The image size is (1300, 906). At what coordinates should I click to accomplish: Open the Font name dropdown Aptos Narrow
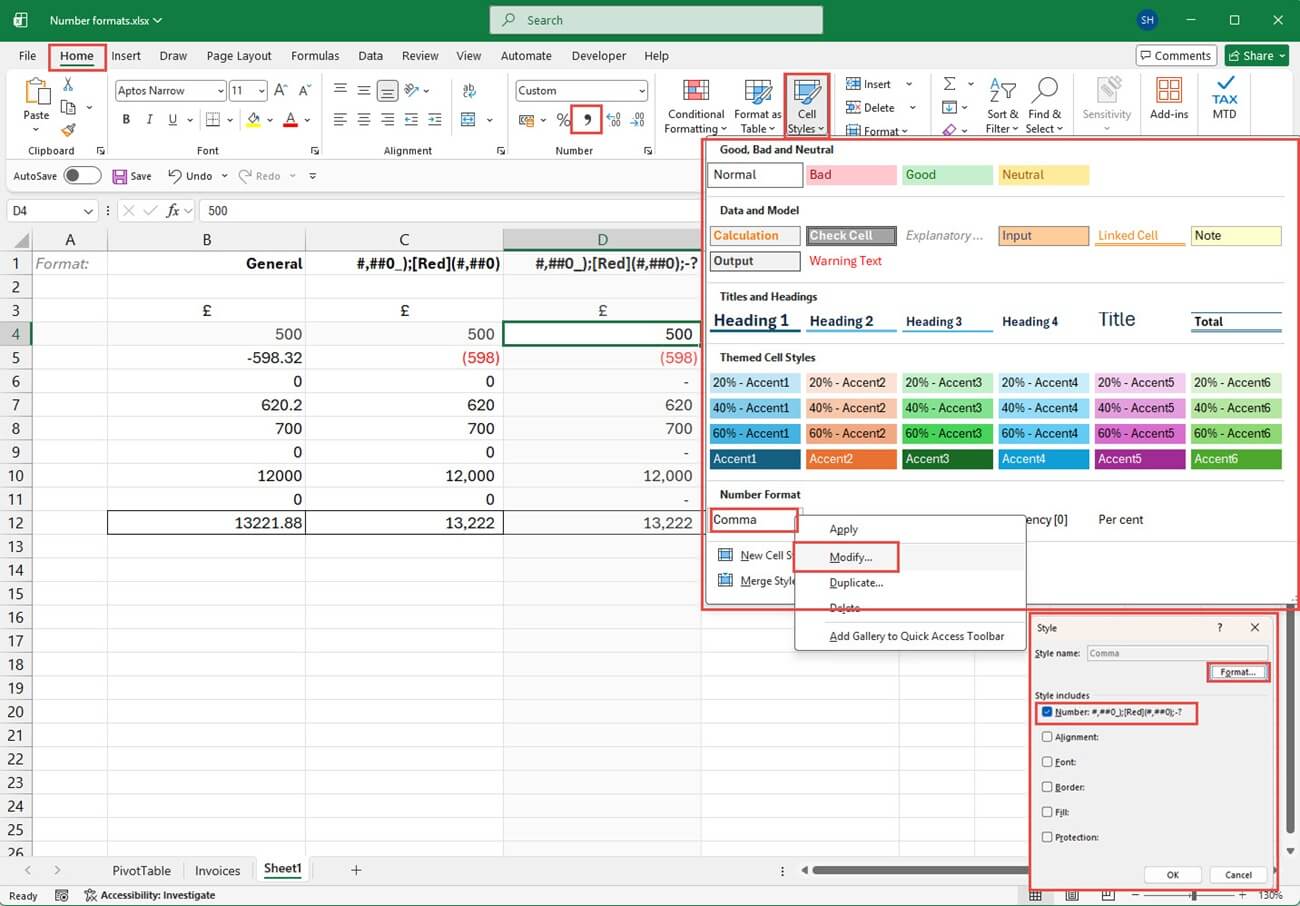[220, 91]
